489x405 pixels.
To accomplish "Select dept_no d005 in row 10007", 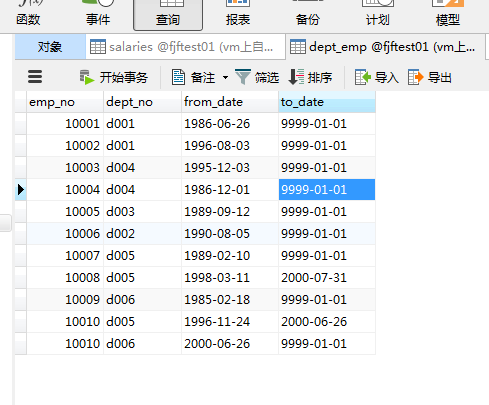I will coord(143,256).
